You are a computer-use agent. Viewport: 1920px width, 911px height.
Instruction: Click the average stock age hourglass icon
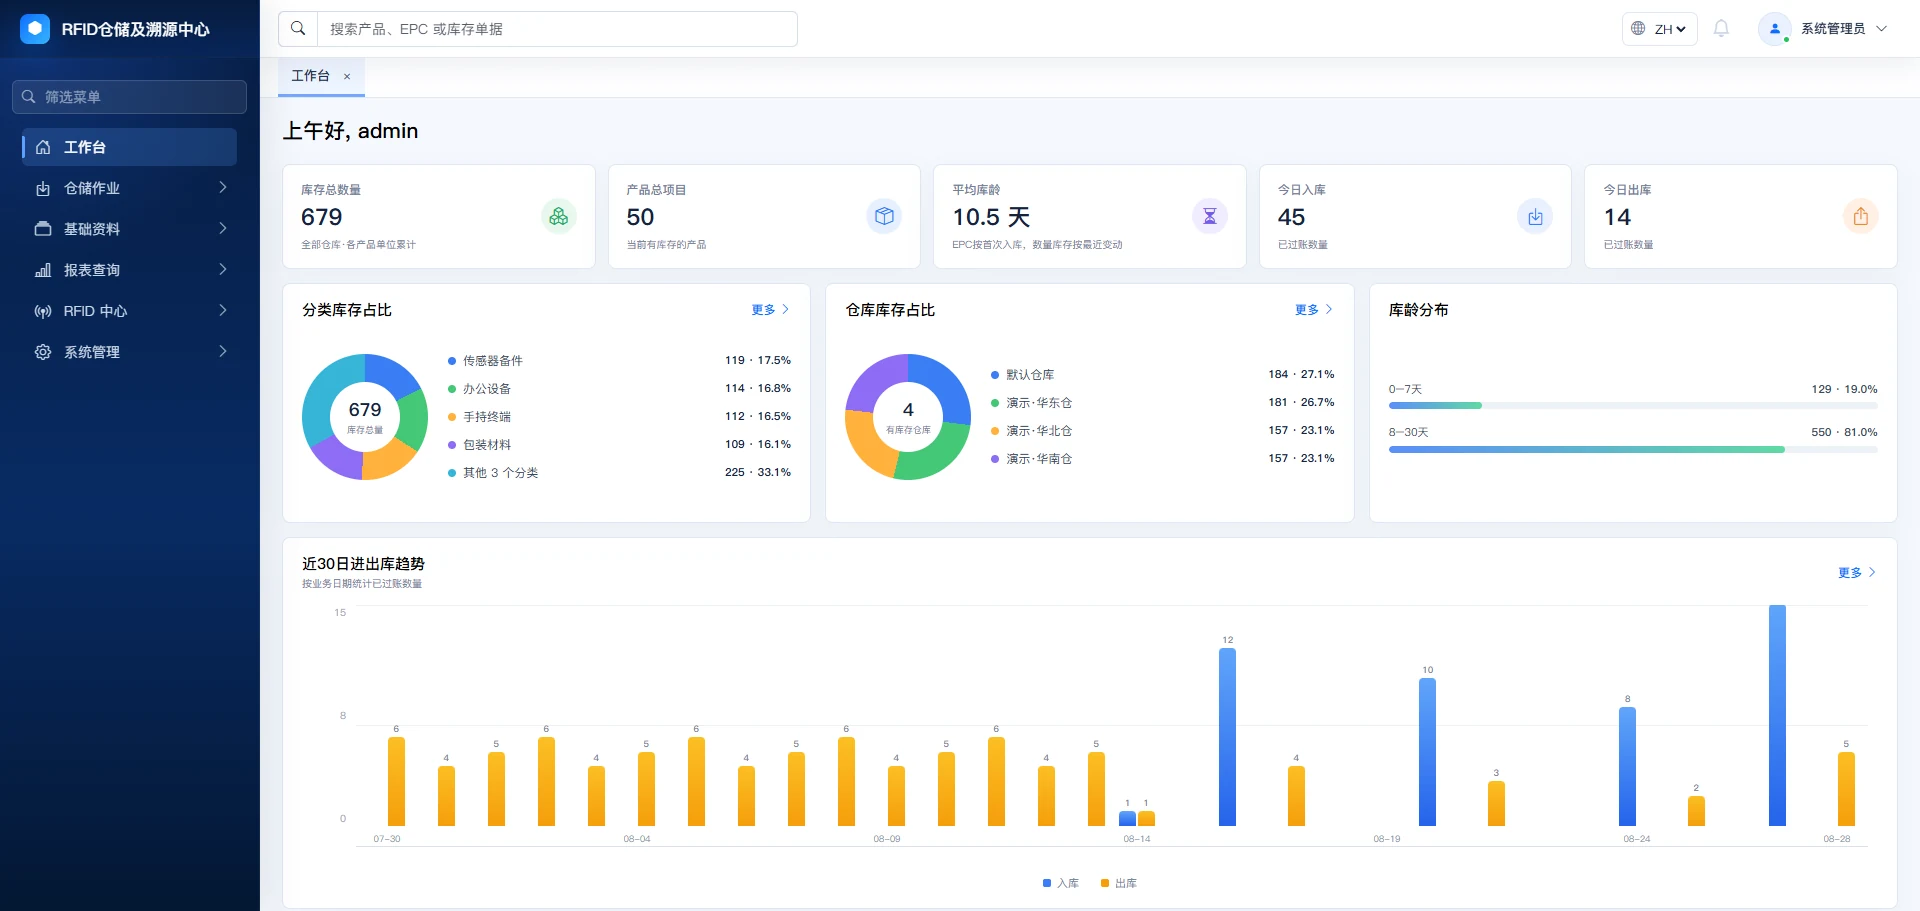coord(1209,216)
